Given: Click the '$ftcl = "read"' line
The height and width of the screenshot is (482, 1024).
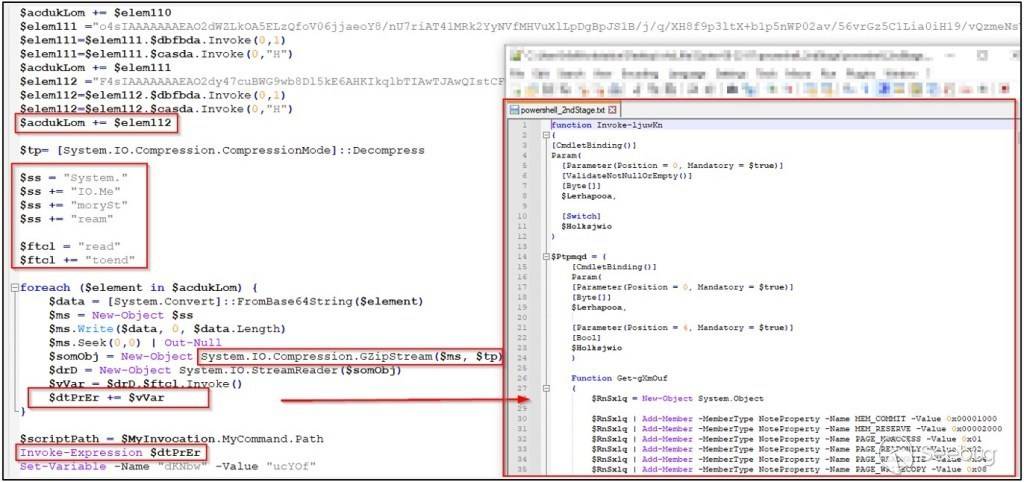Looking at the screenshot, I should point(71,246).
